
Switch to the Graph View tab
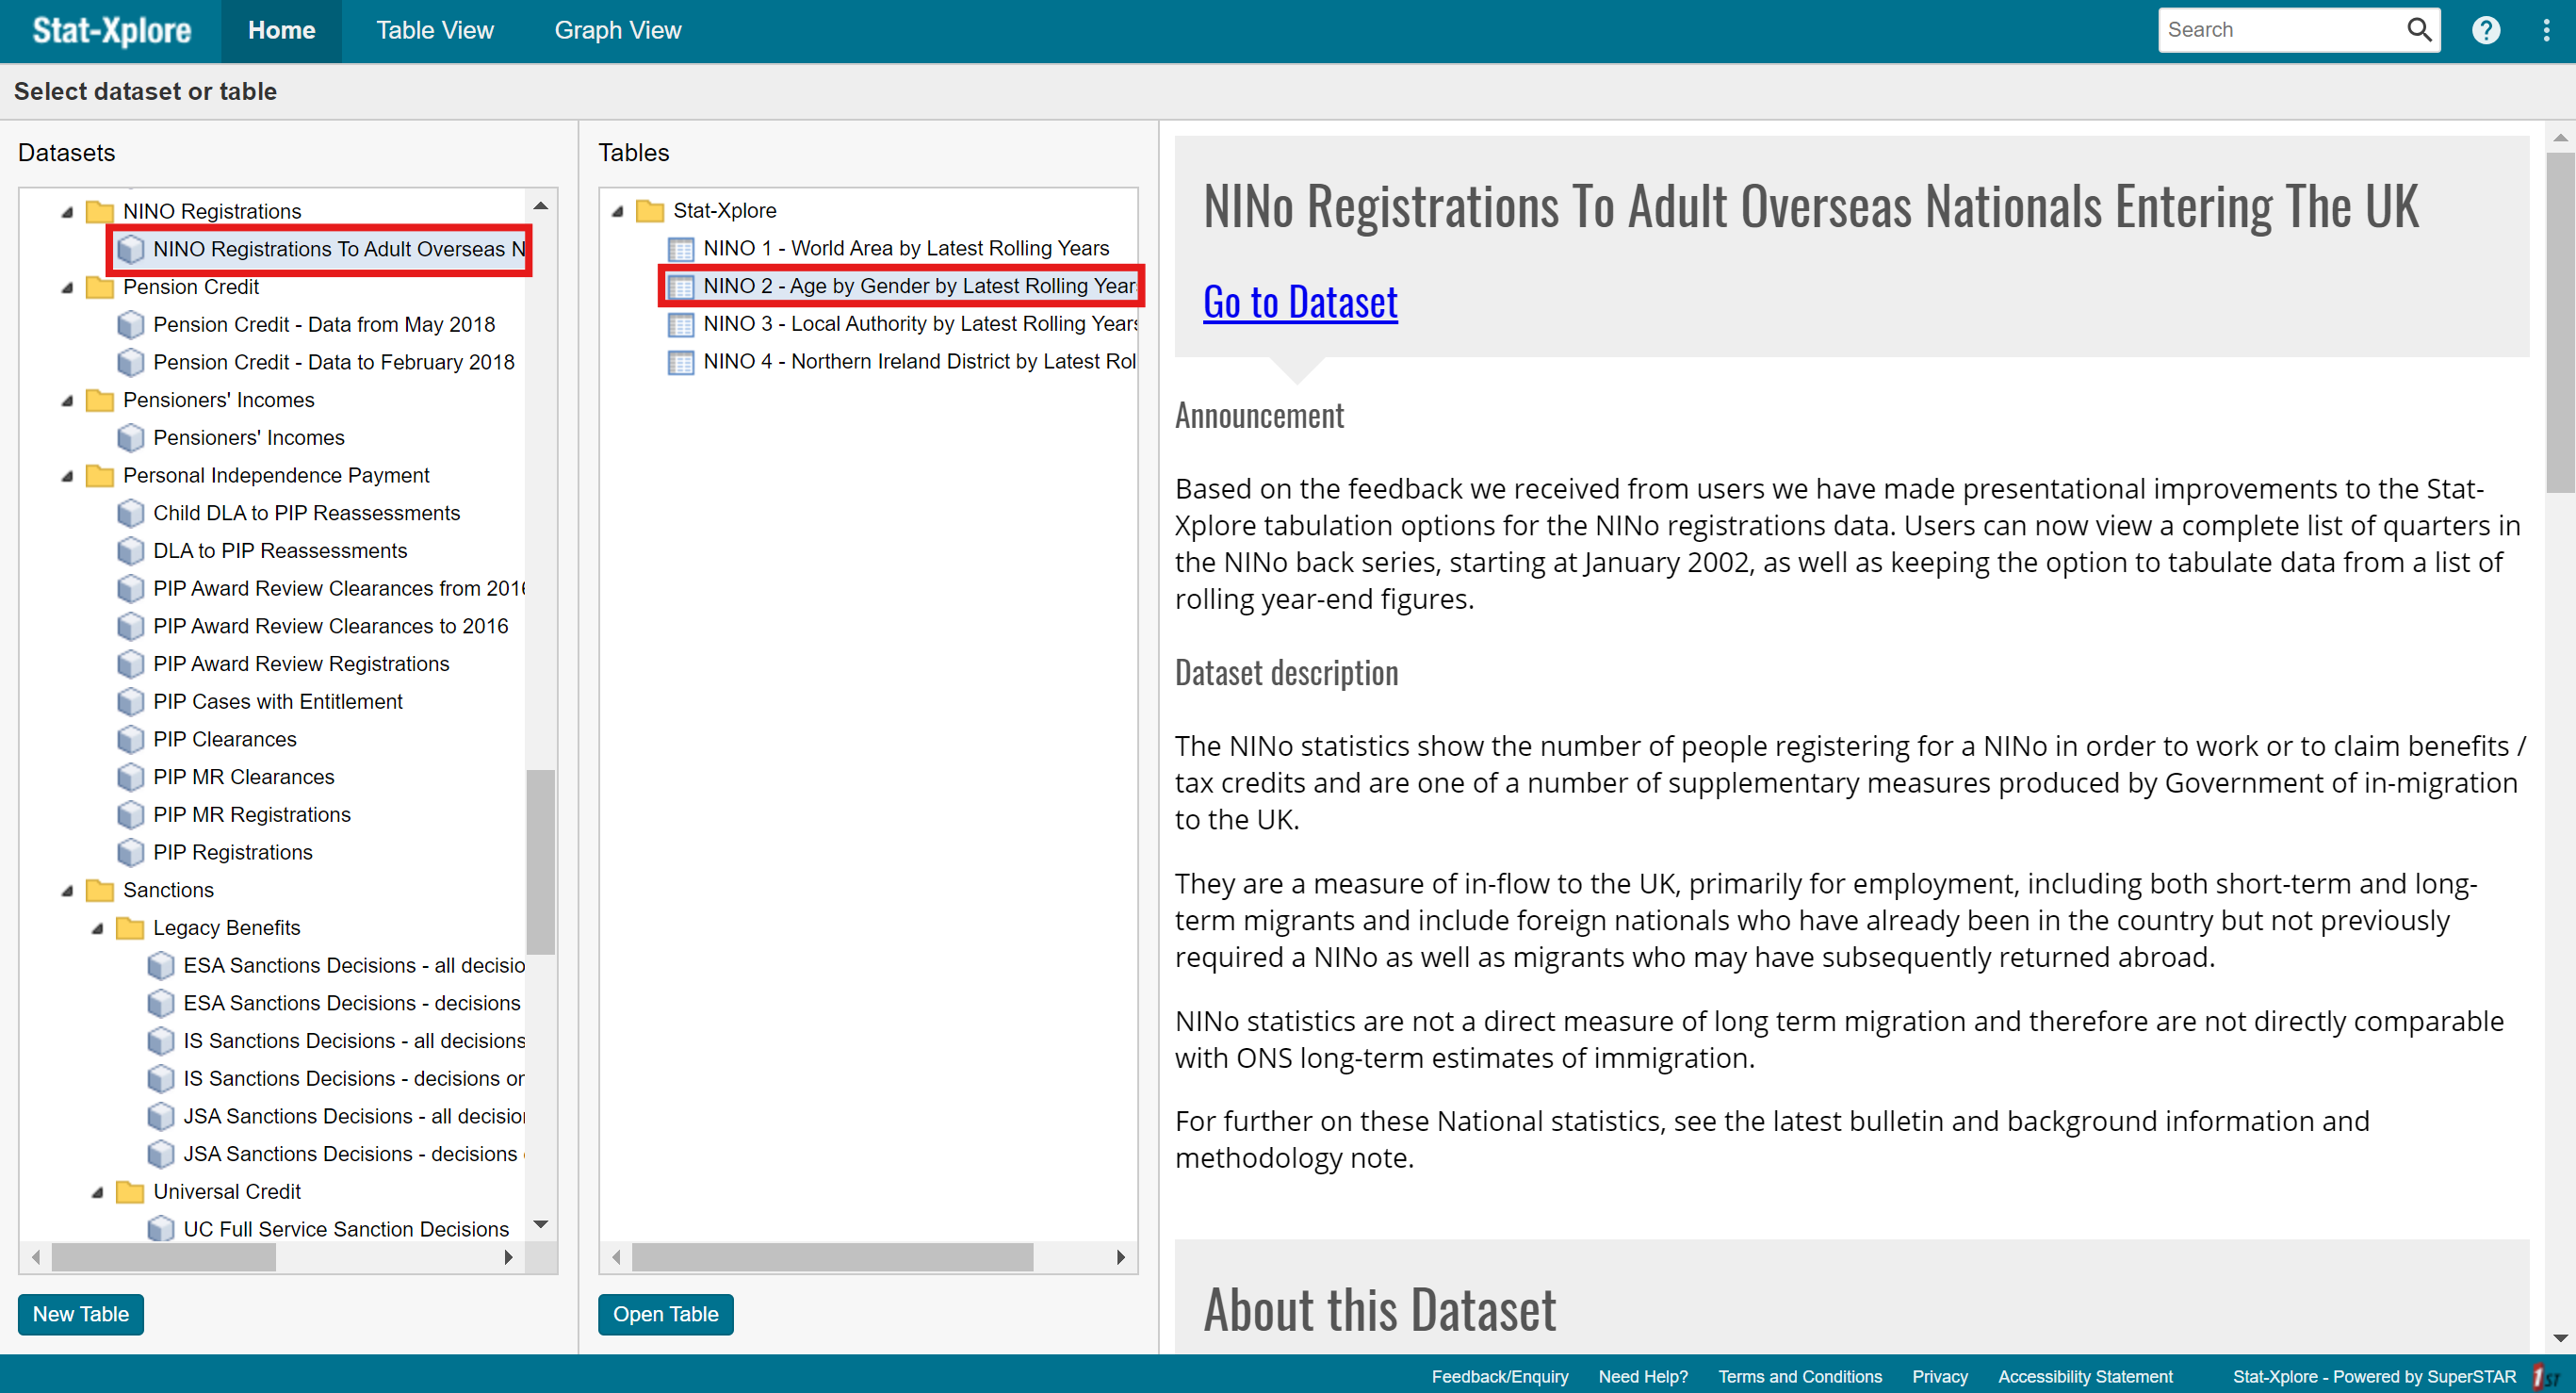617,30
